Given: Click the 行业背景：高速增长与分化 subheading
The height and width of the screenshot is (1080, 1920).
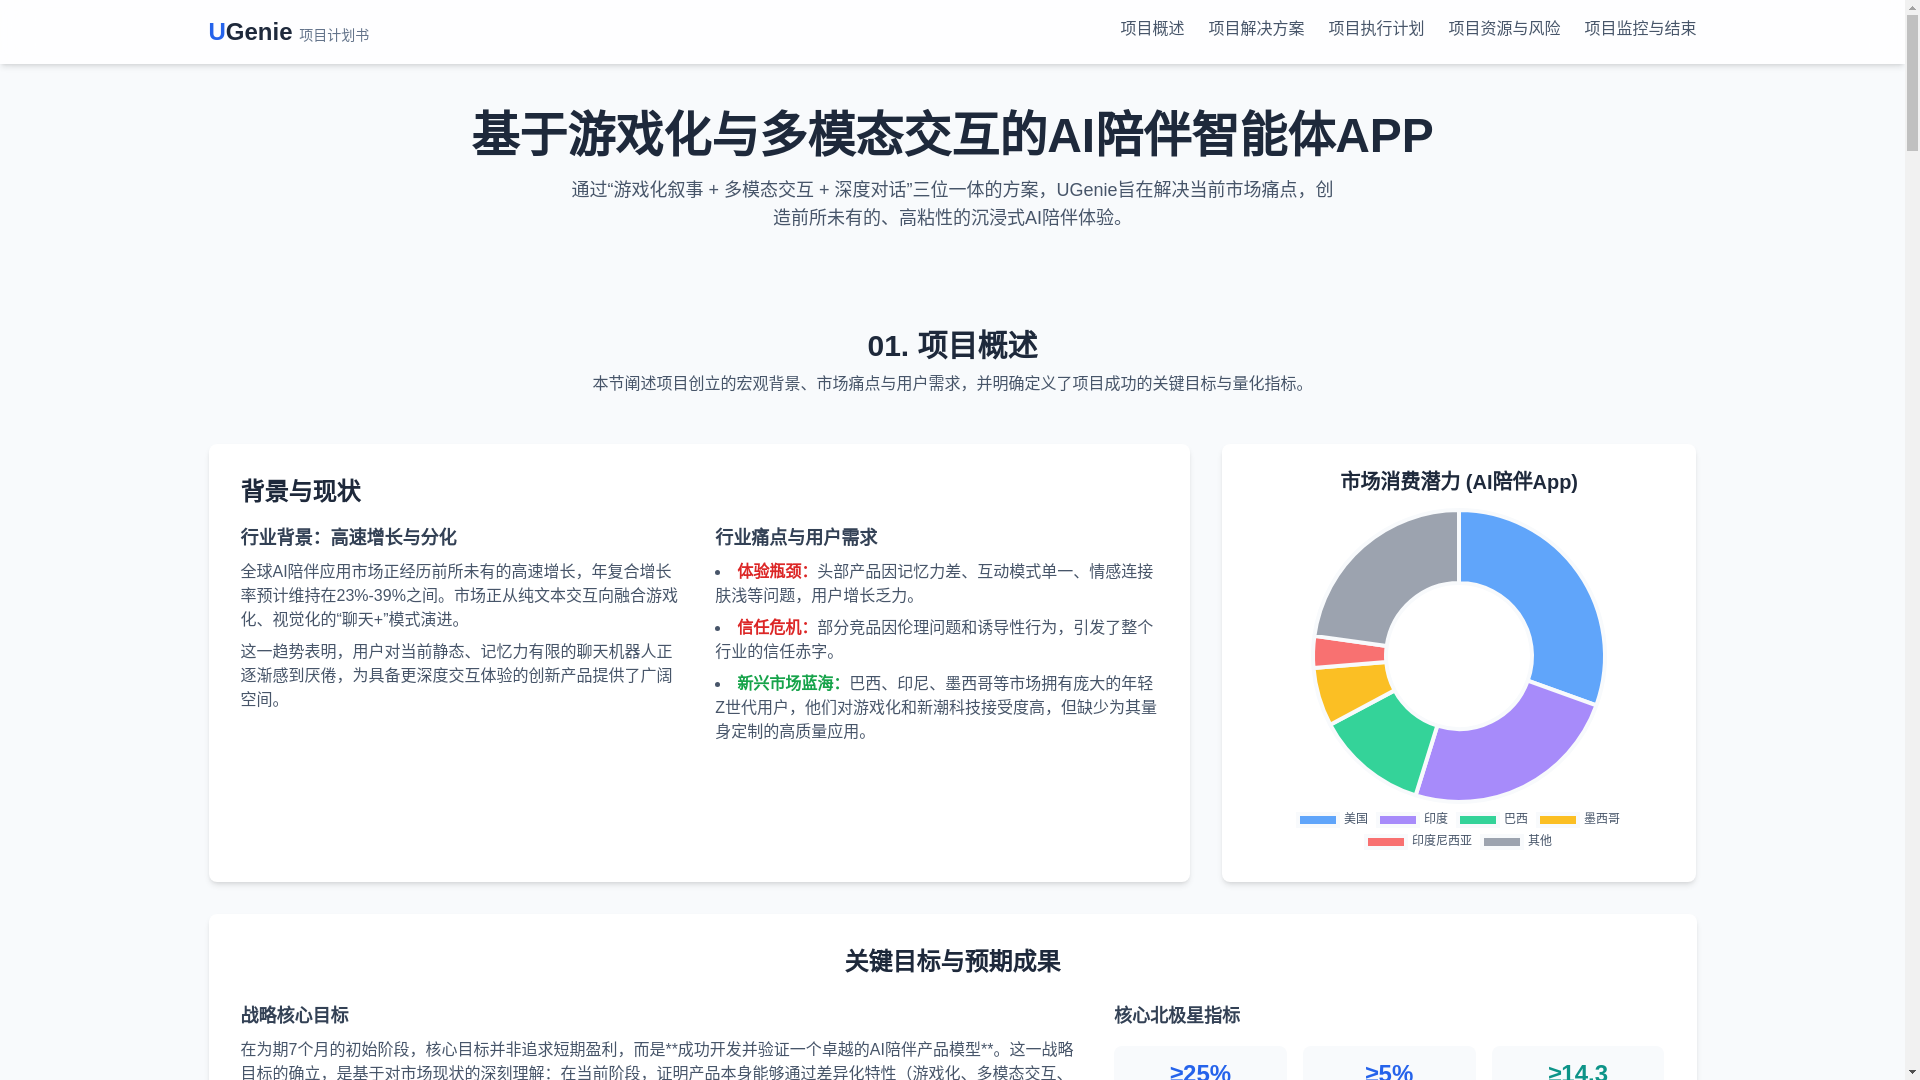Looking at the screenshot, I should pyautogui.click(x=348, y=537).
